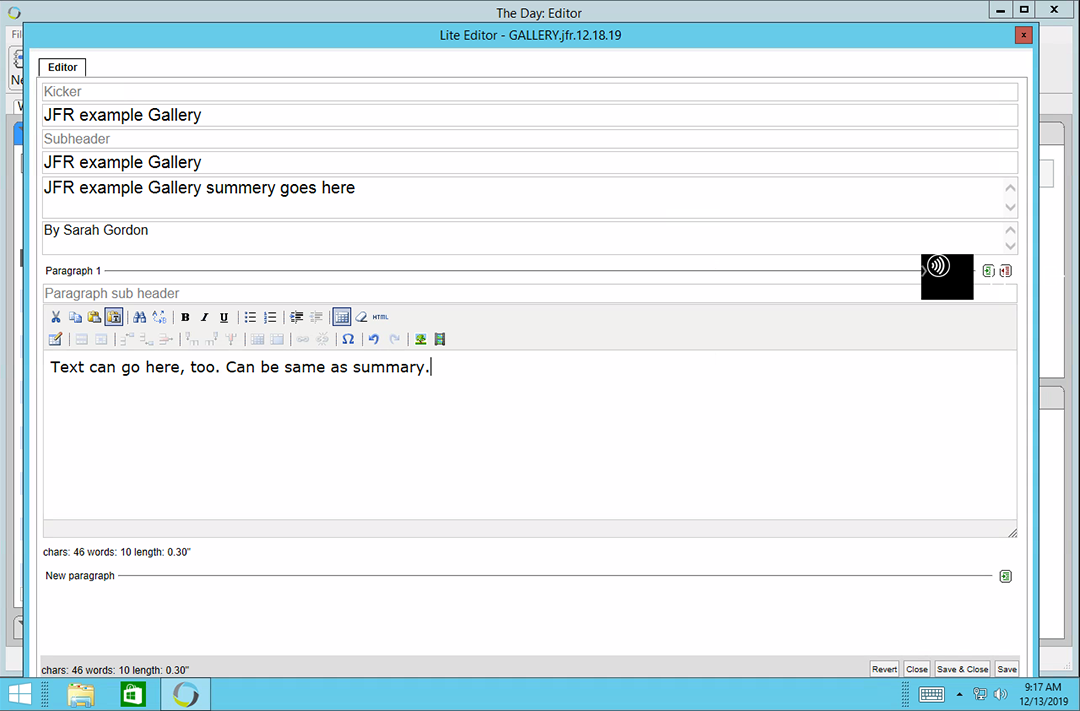Click the byline field scroll down arrow

[1010, 246]
